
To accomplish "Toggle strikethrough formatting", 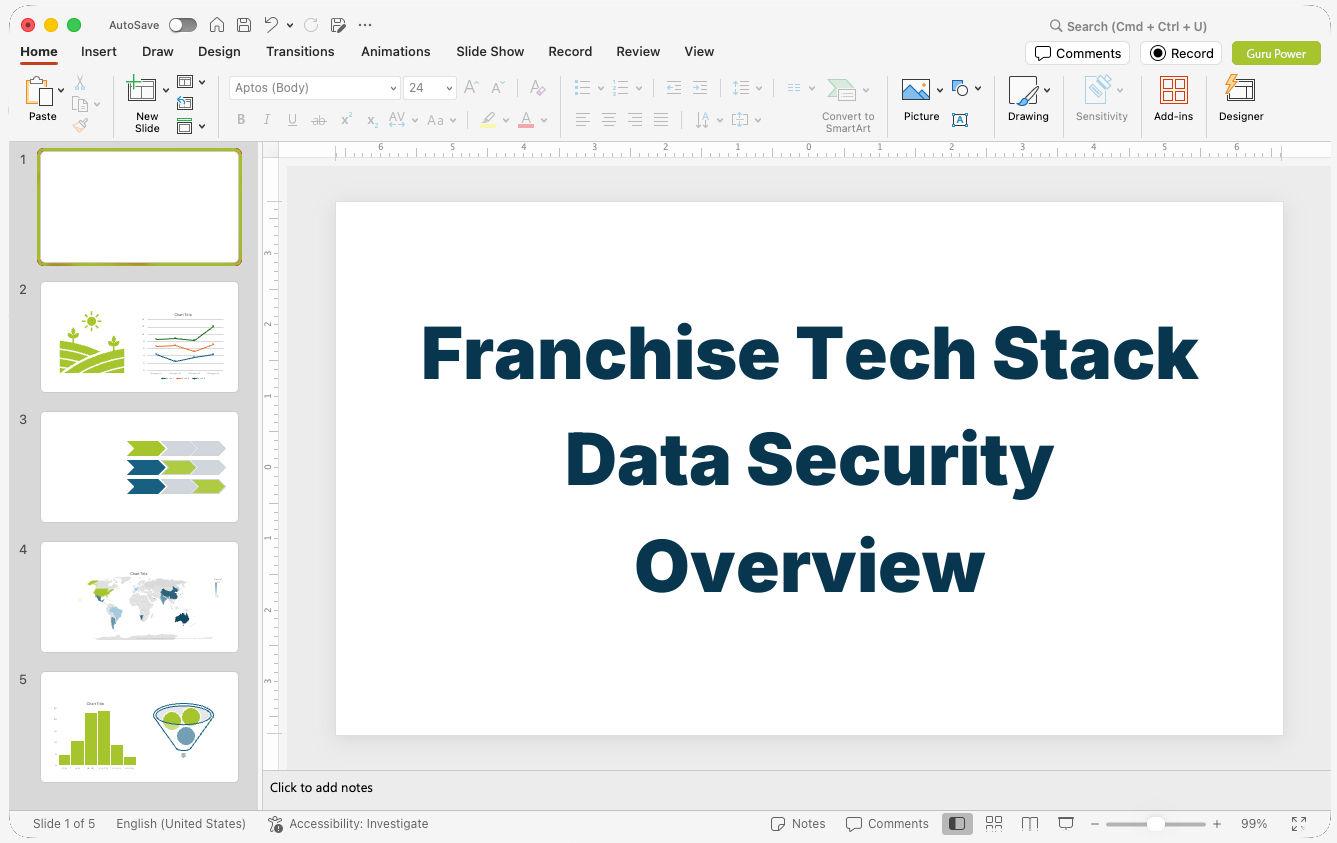I will point(319,120).
